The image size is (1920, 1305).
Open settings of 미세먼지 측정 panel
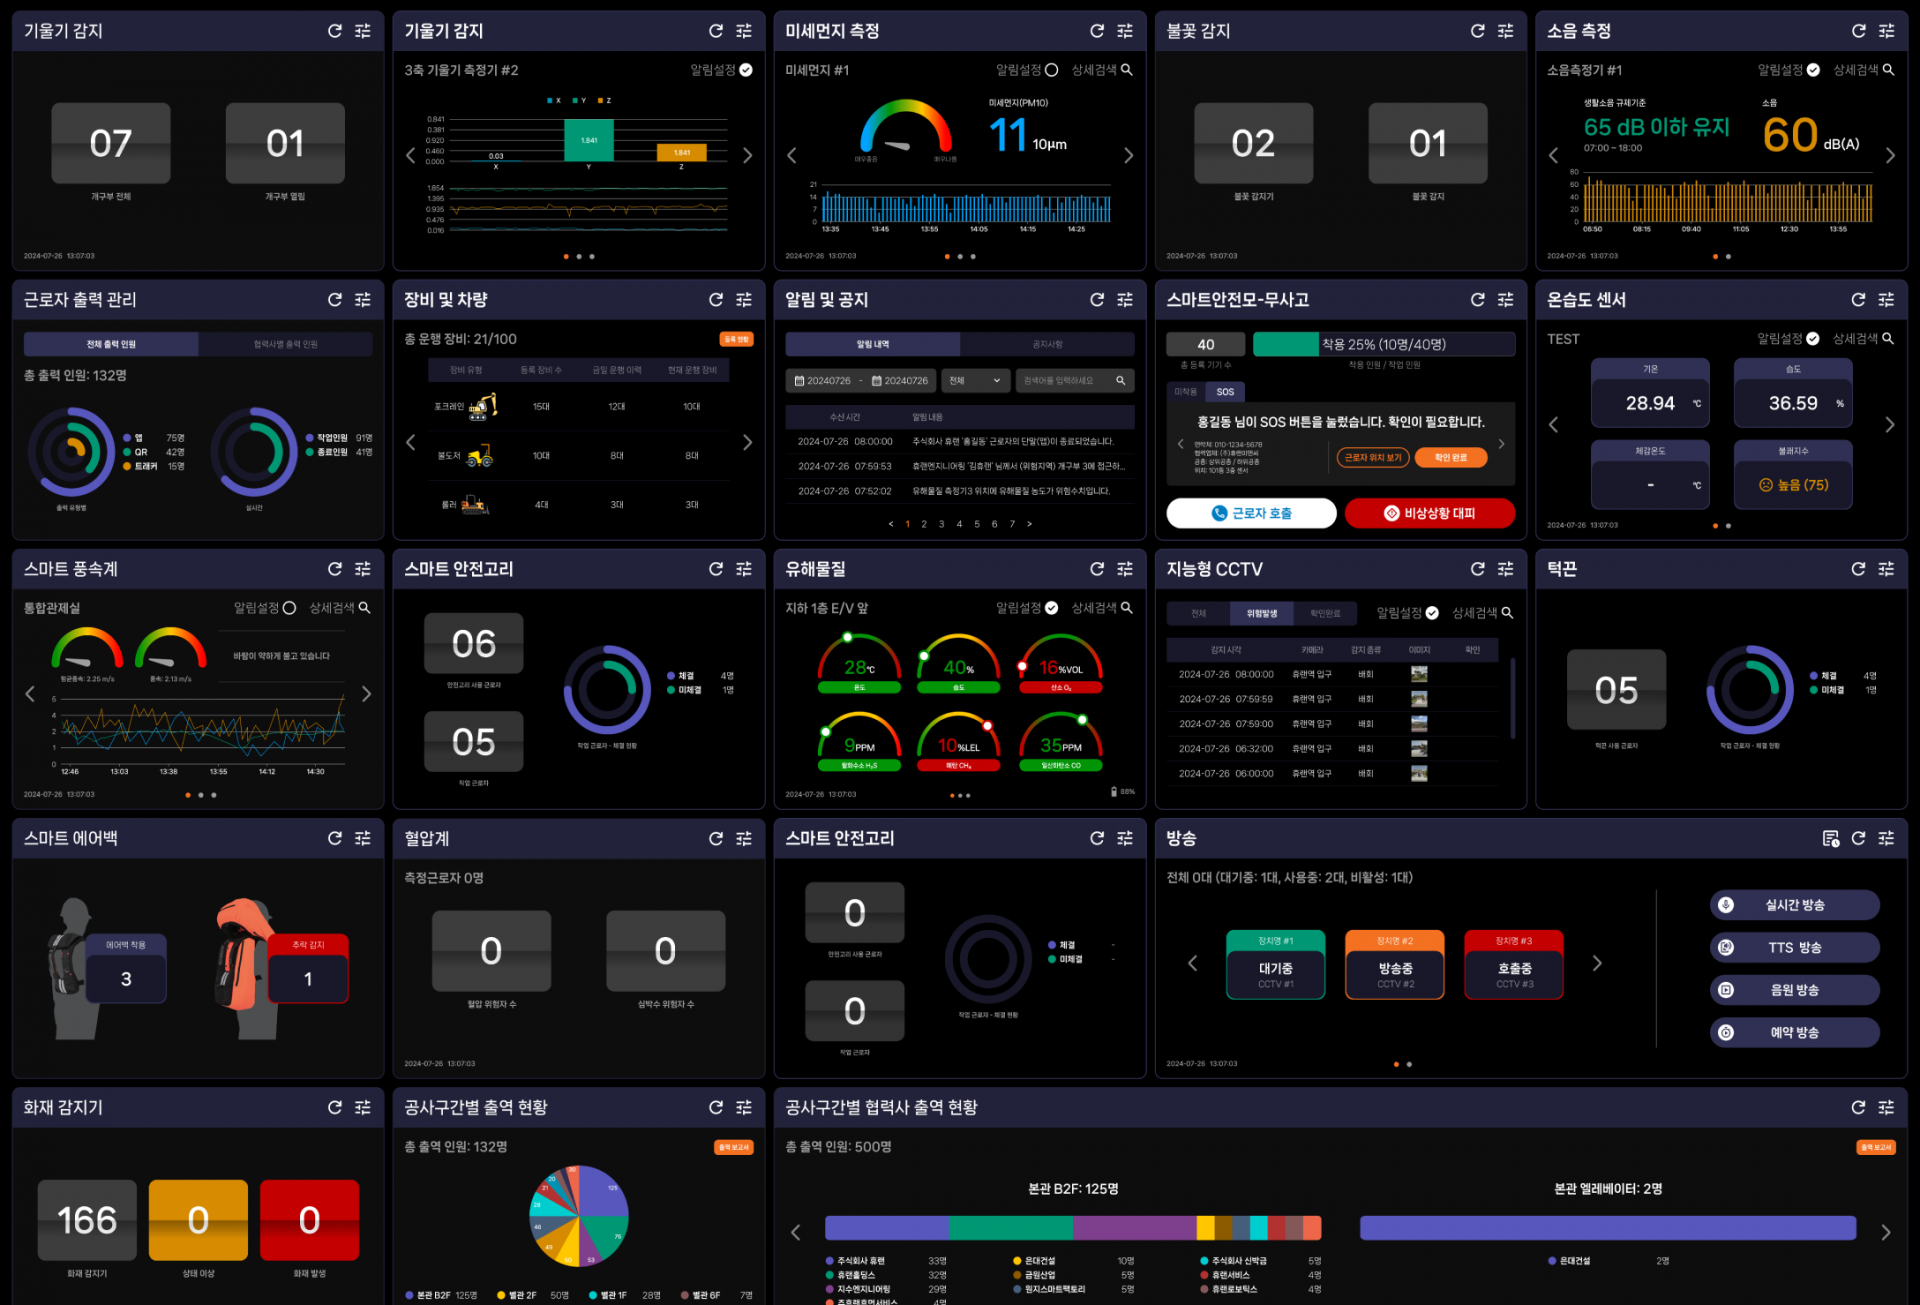coord(1125,31)
